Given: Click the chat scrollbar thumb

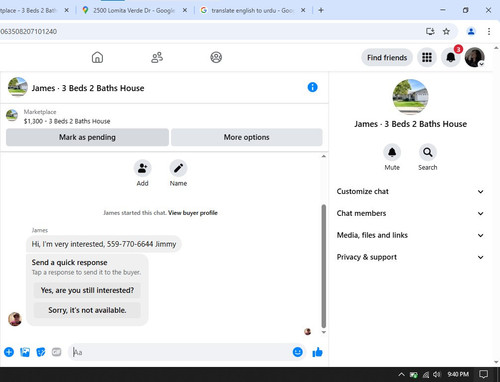Looking at the screenshot, I should (323, 266).
